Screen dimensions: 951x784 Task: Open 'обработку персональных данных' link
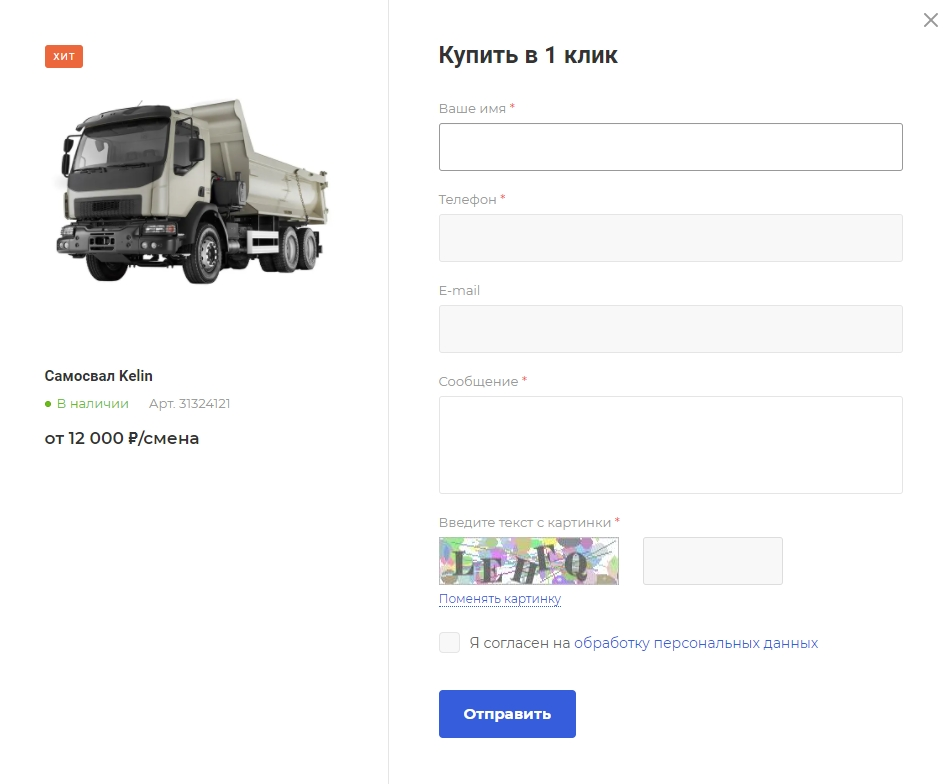click(696, 643)
